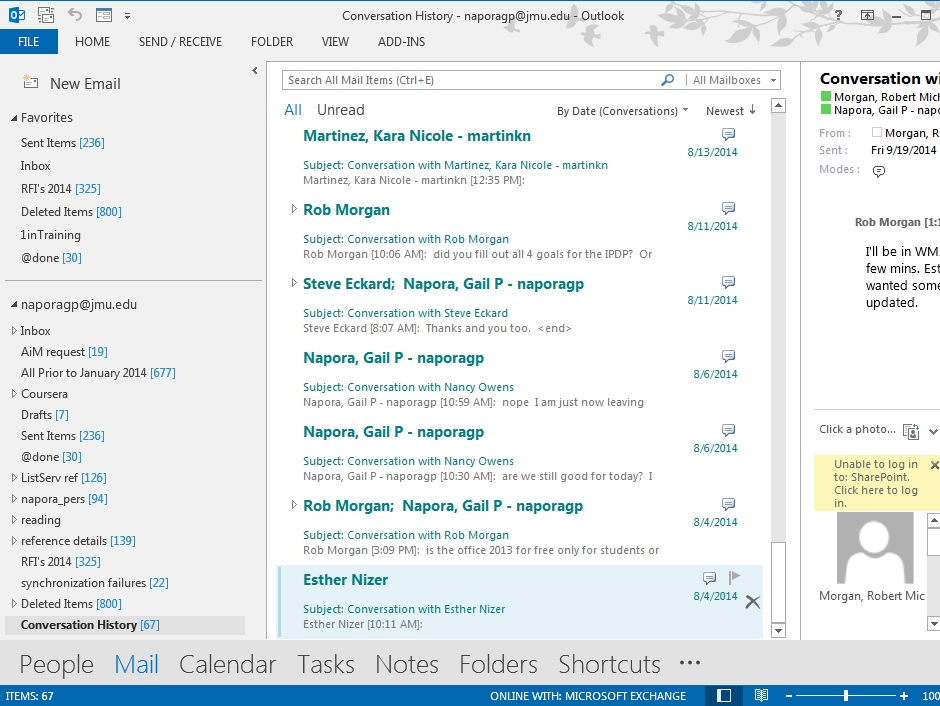Flag the Esther Nizer conversation
Image resolution: width=940 pixels, height=706 pixels.
tap(734, 577)
